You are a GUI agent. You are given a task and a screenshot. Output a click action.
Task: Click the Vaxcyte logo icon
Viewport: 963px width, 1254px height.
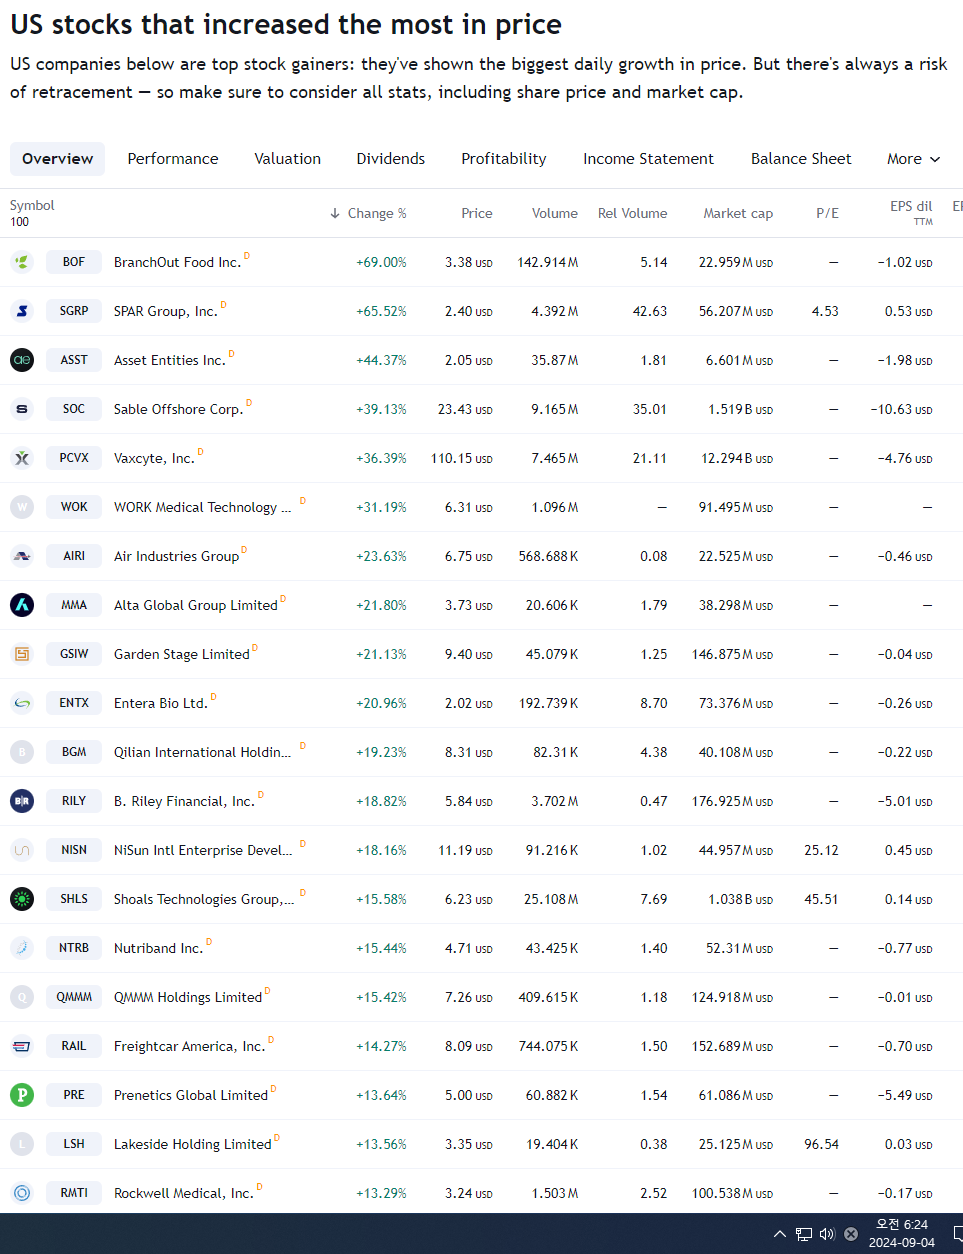pos(22,458)
